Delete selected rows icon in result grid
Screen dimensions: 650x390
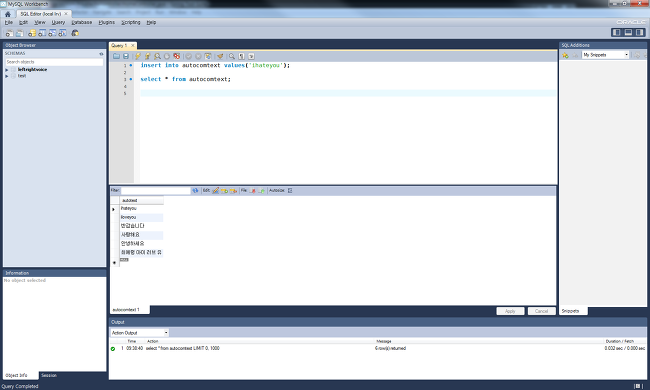point(233,191)
